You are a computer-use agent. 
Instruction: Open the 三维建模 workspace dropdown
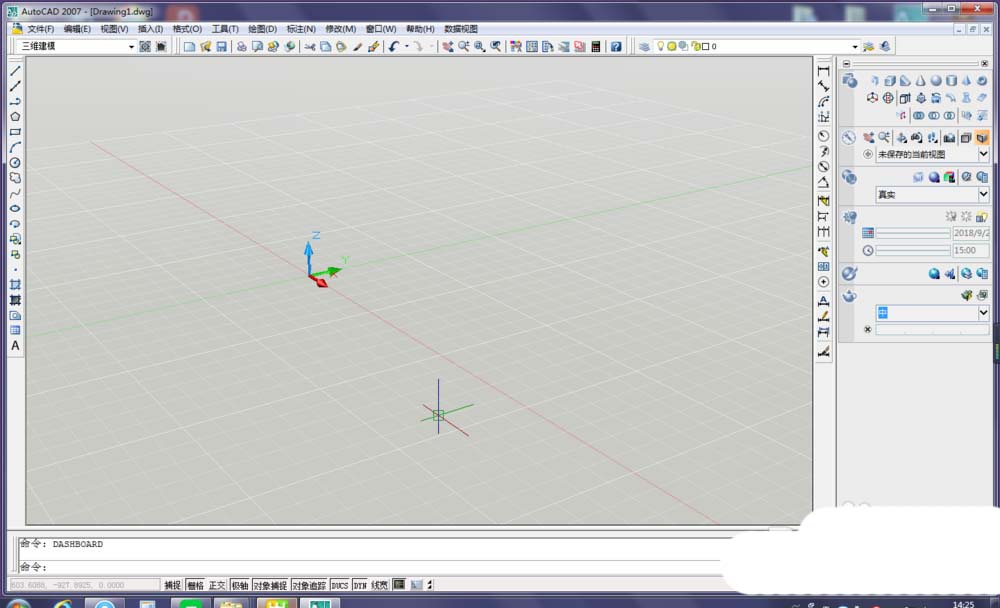tap(130, 46)
